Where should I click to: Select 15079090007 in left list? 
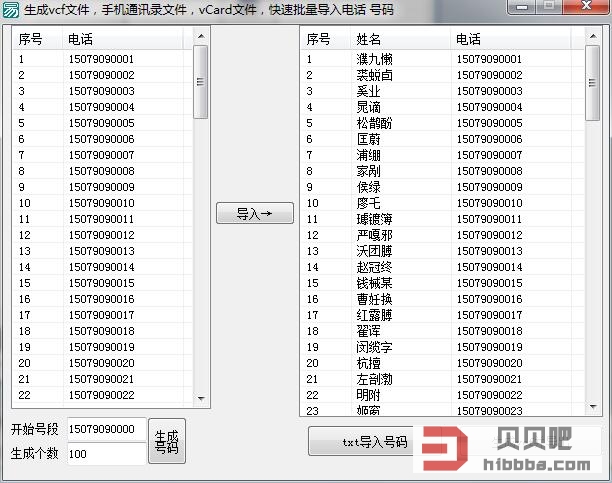pyautogui.click(x=101, y=155)
